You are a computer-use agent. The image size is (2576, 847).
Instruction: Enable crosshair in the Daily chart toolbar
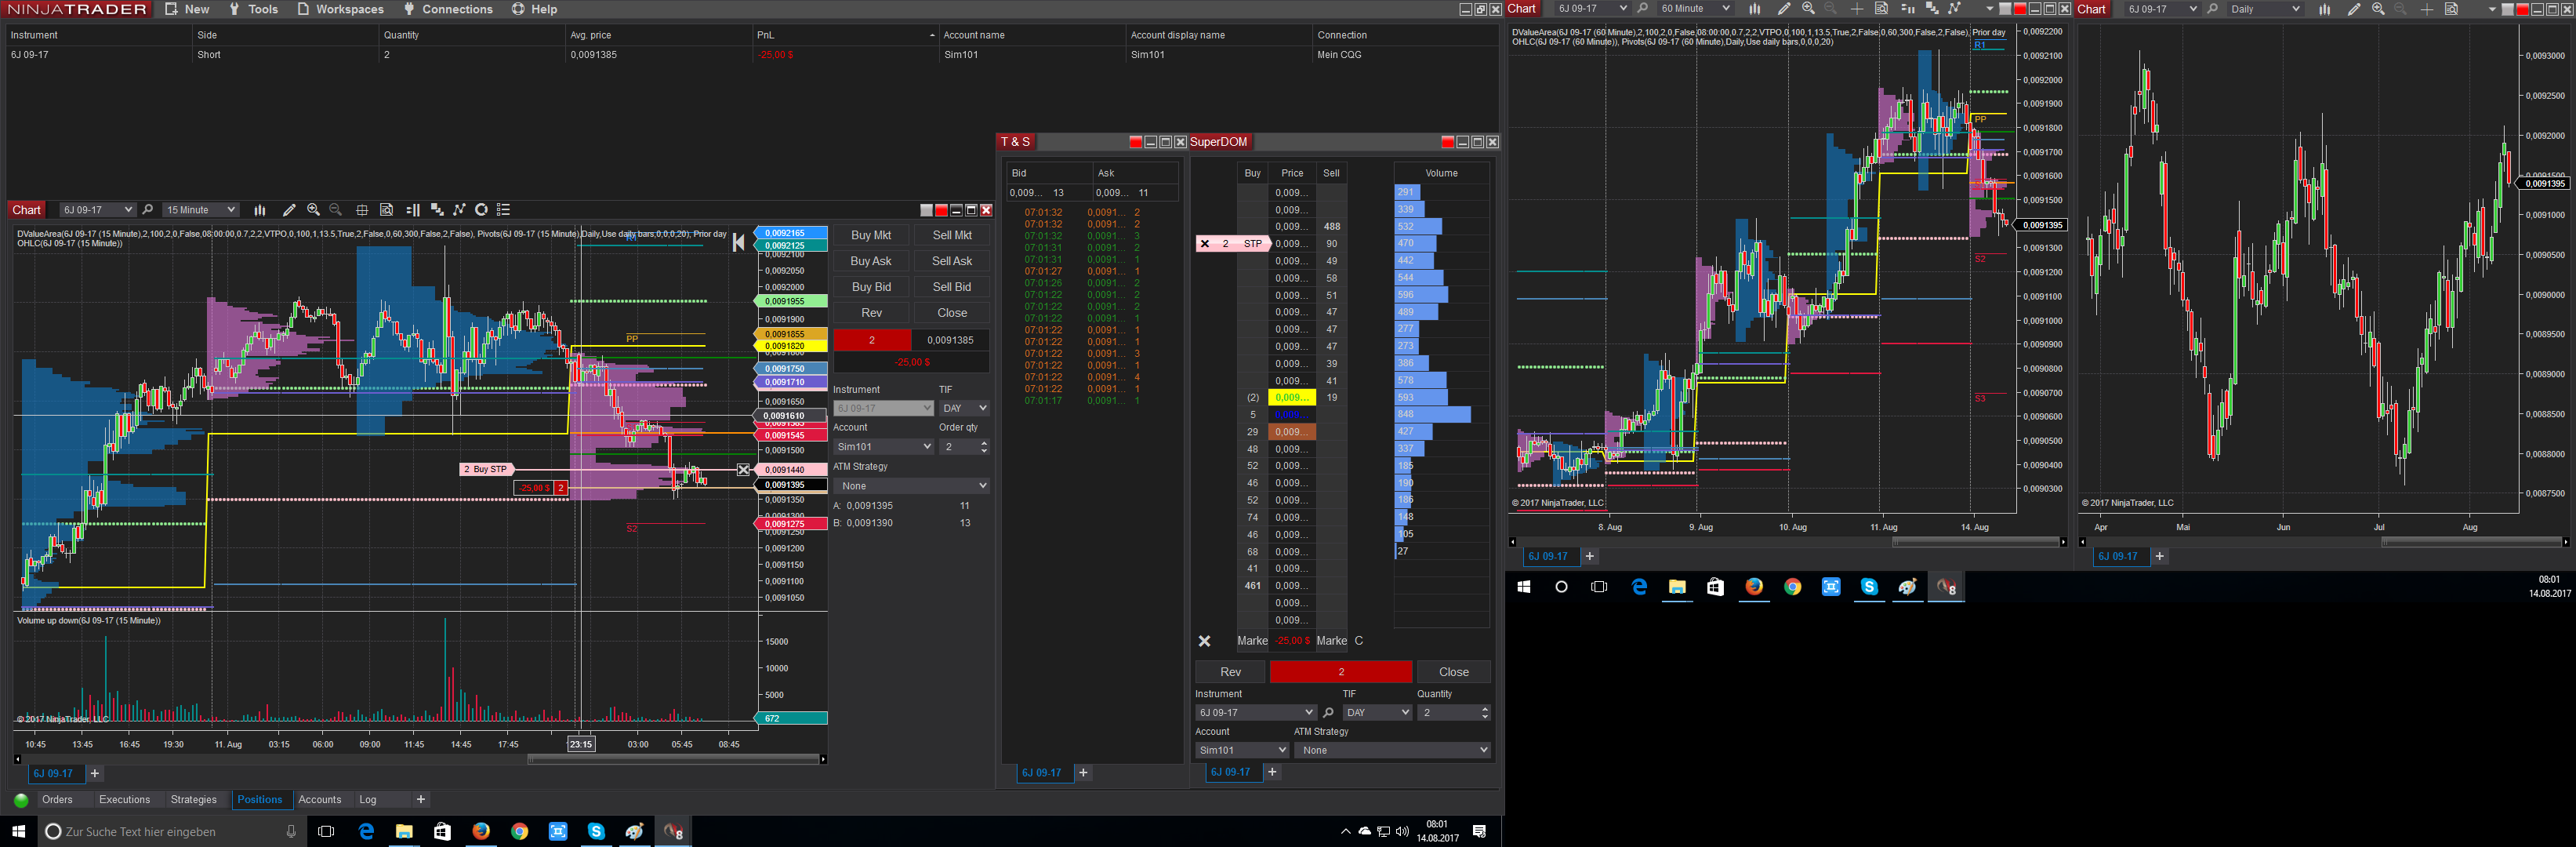pos(2427,9)
